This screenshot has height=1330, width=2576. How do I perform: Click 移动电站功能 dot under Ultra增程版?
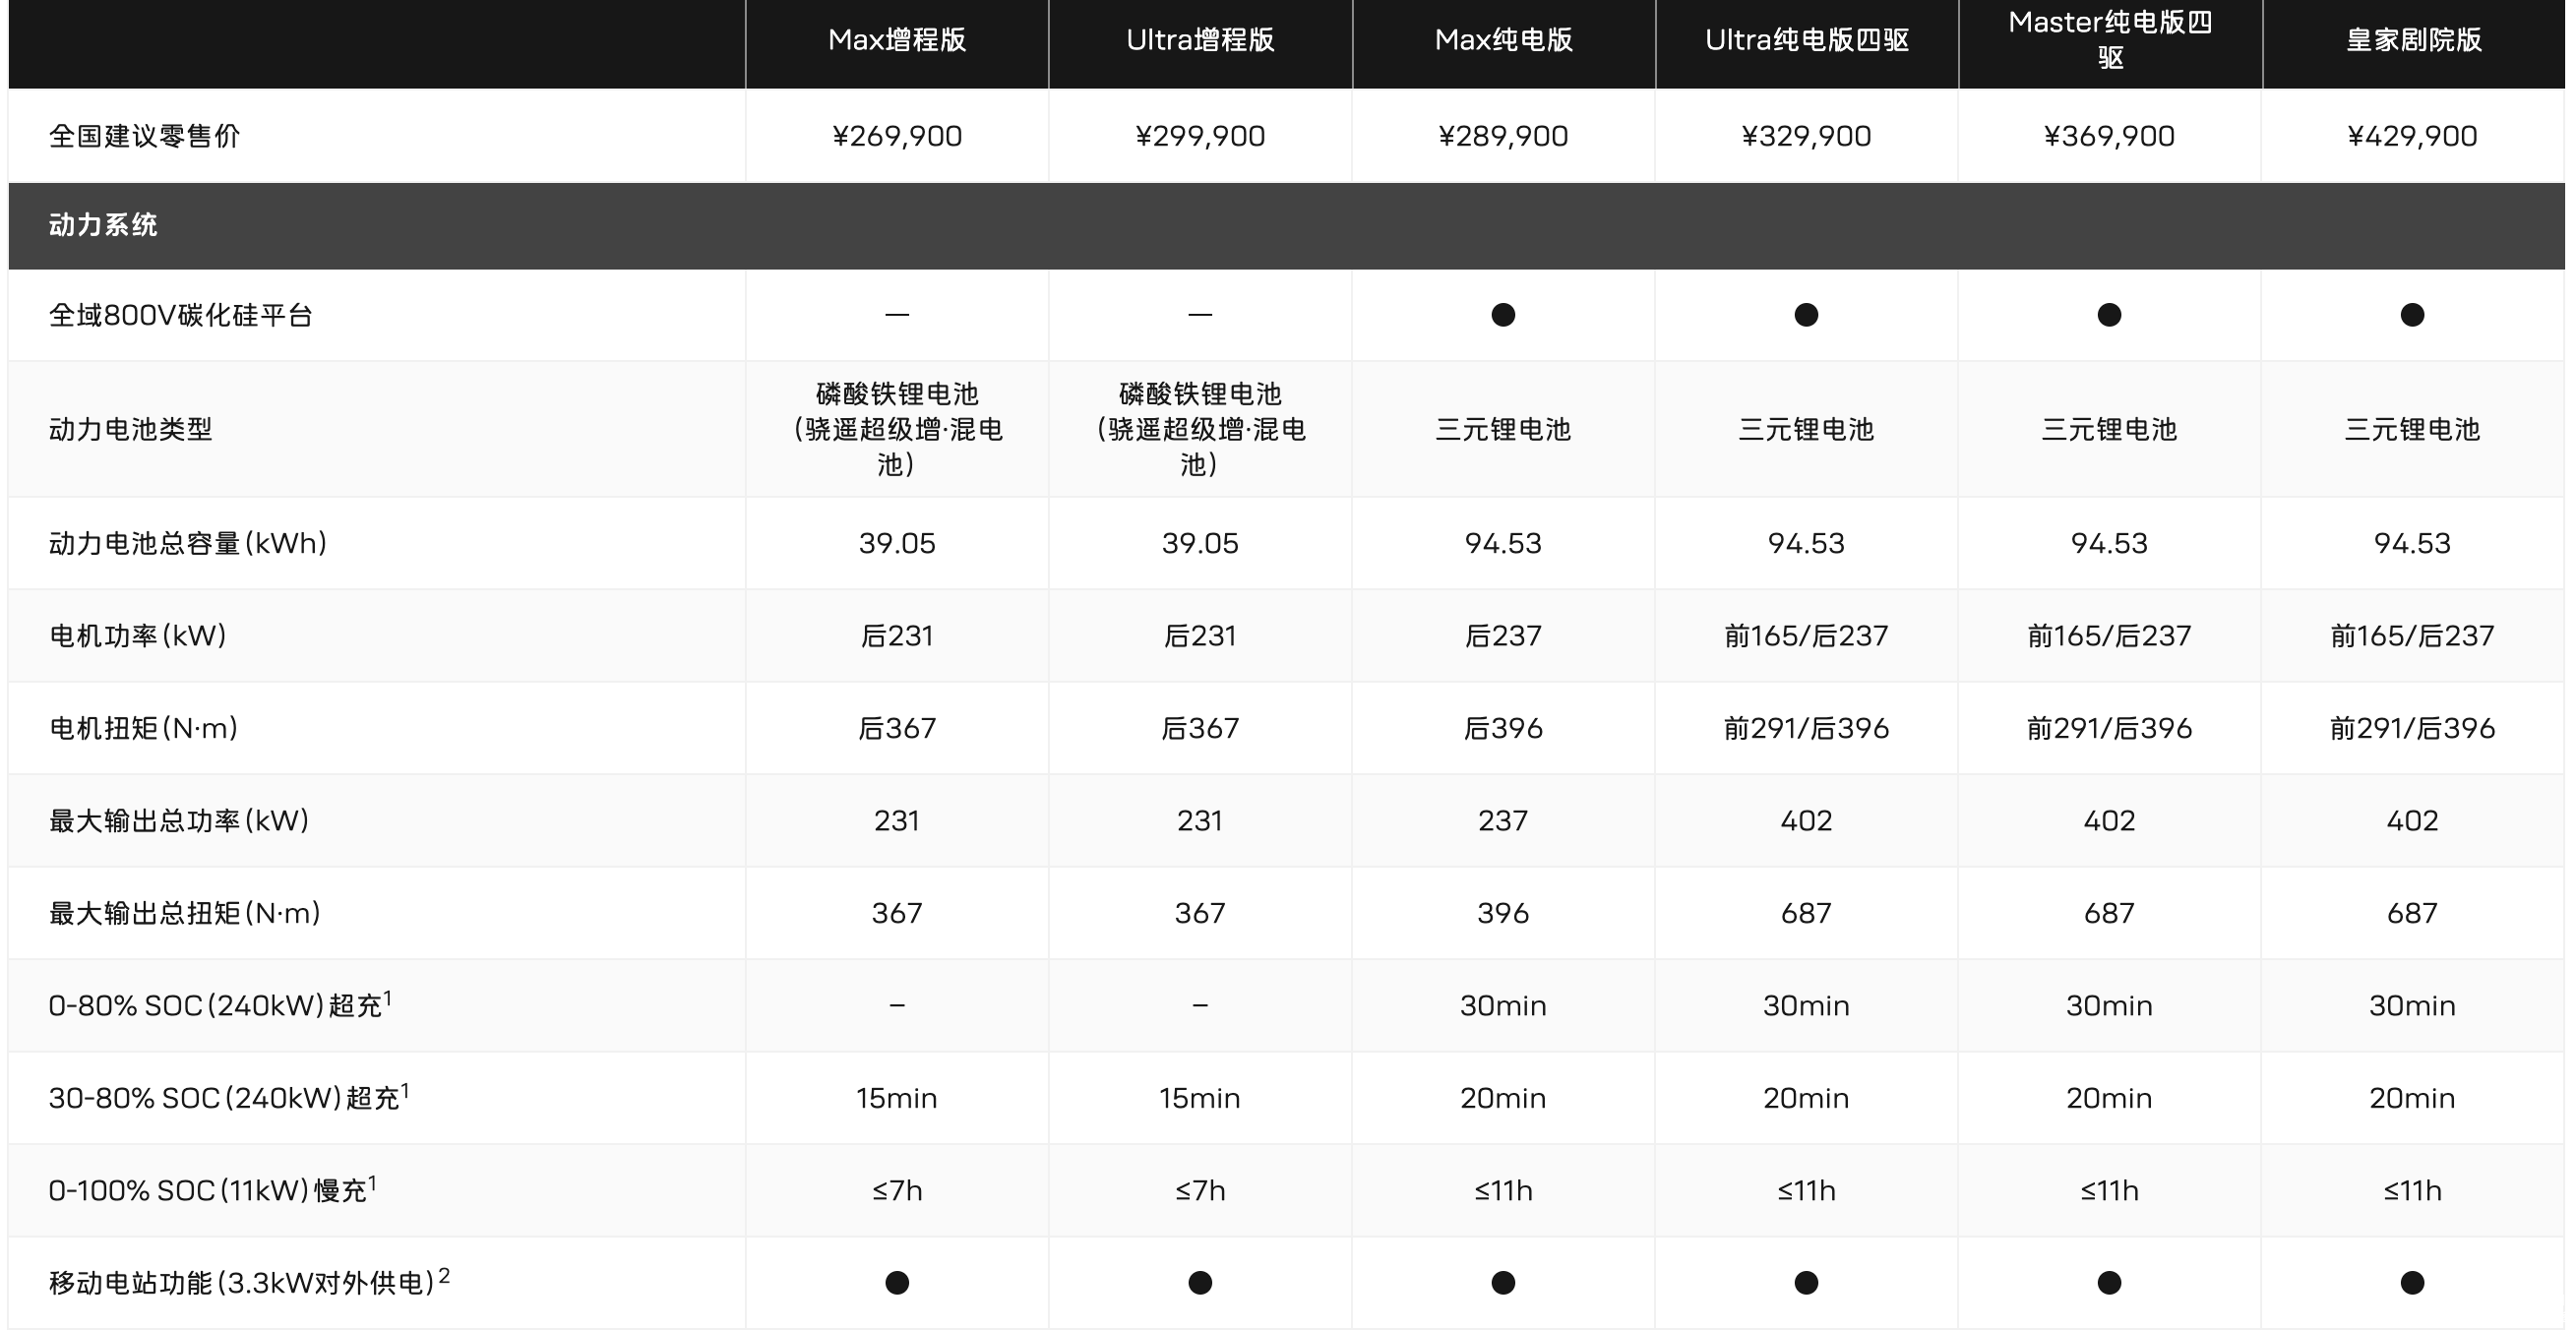(1200, 1282)
